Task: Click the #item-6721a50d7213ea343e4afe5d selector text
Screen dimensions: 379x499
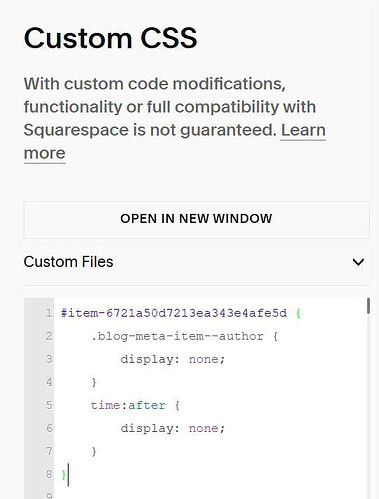Action: pos(174,313)
